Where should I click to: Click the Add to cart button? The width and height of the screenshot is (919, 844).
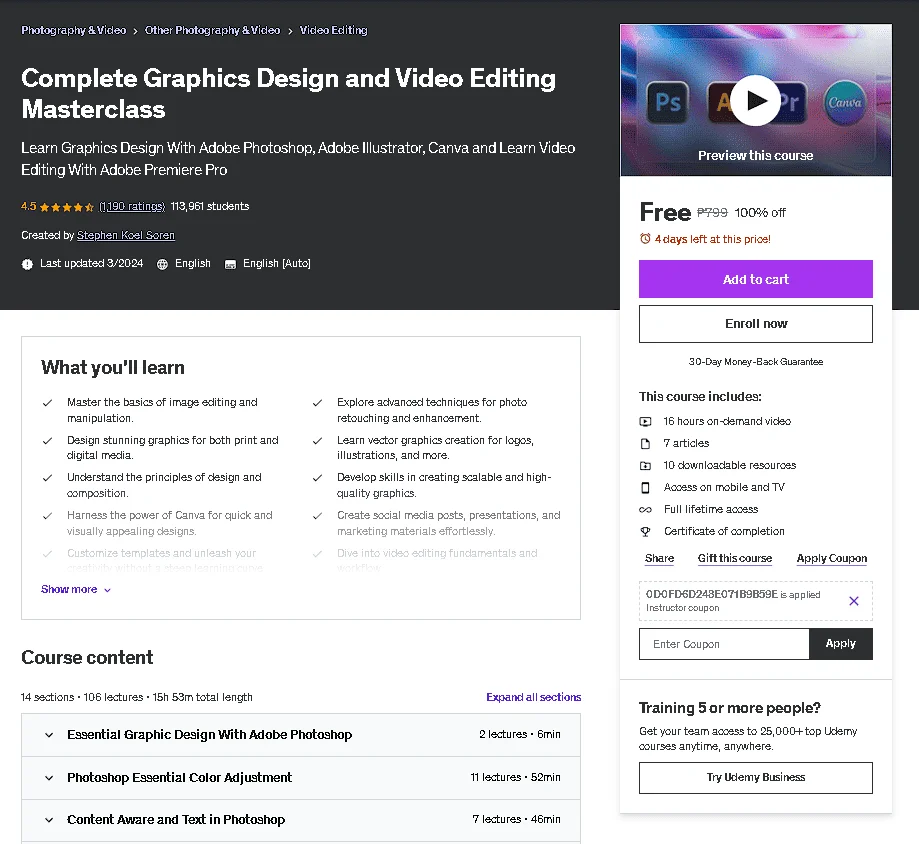tap(755, 279)
